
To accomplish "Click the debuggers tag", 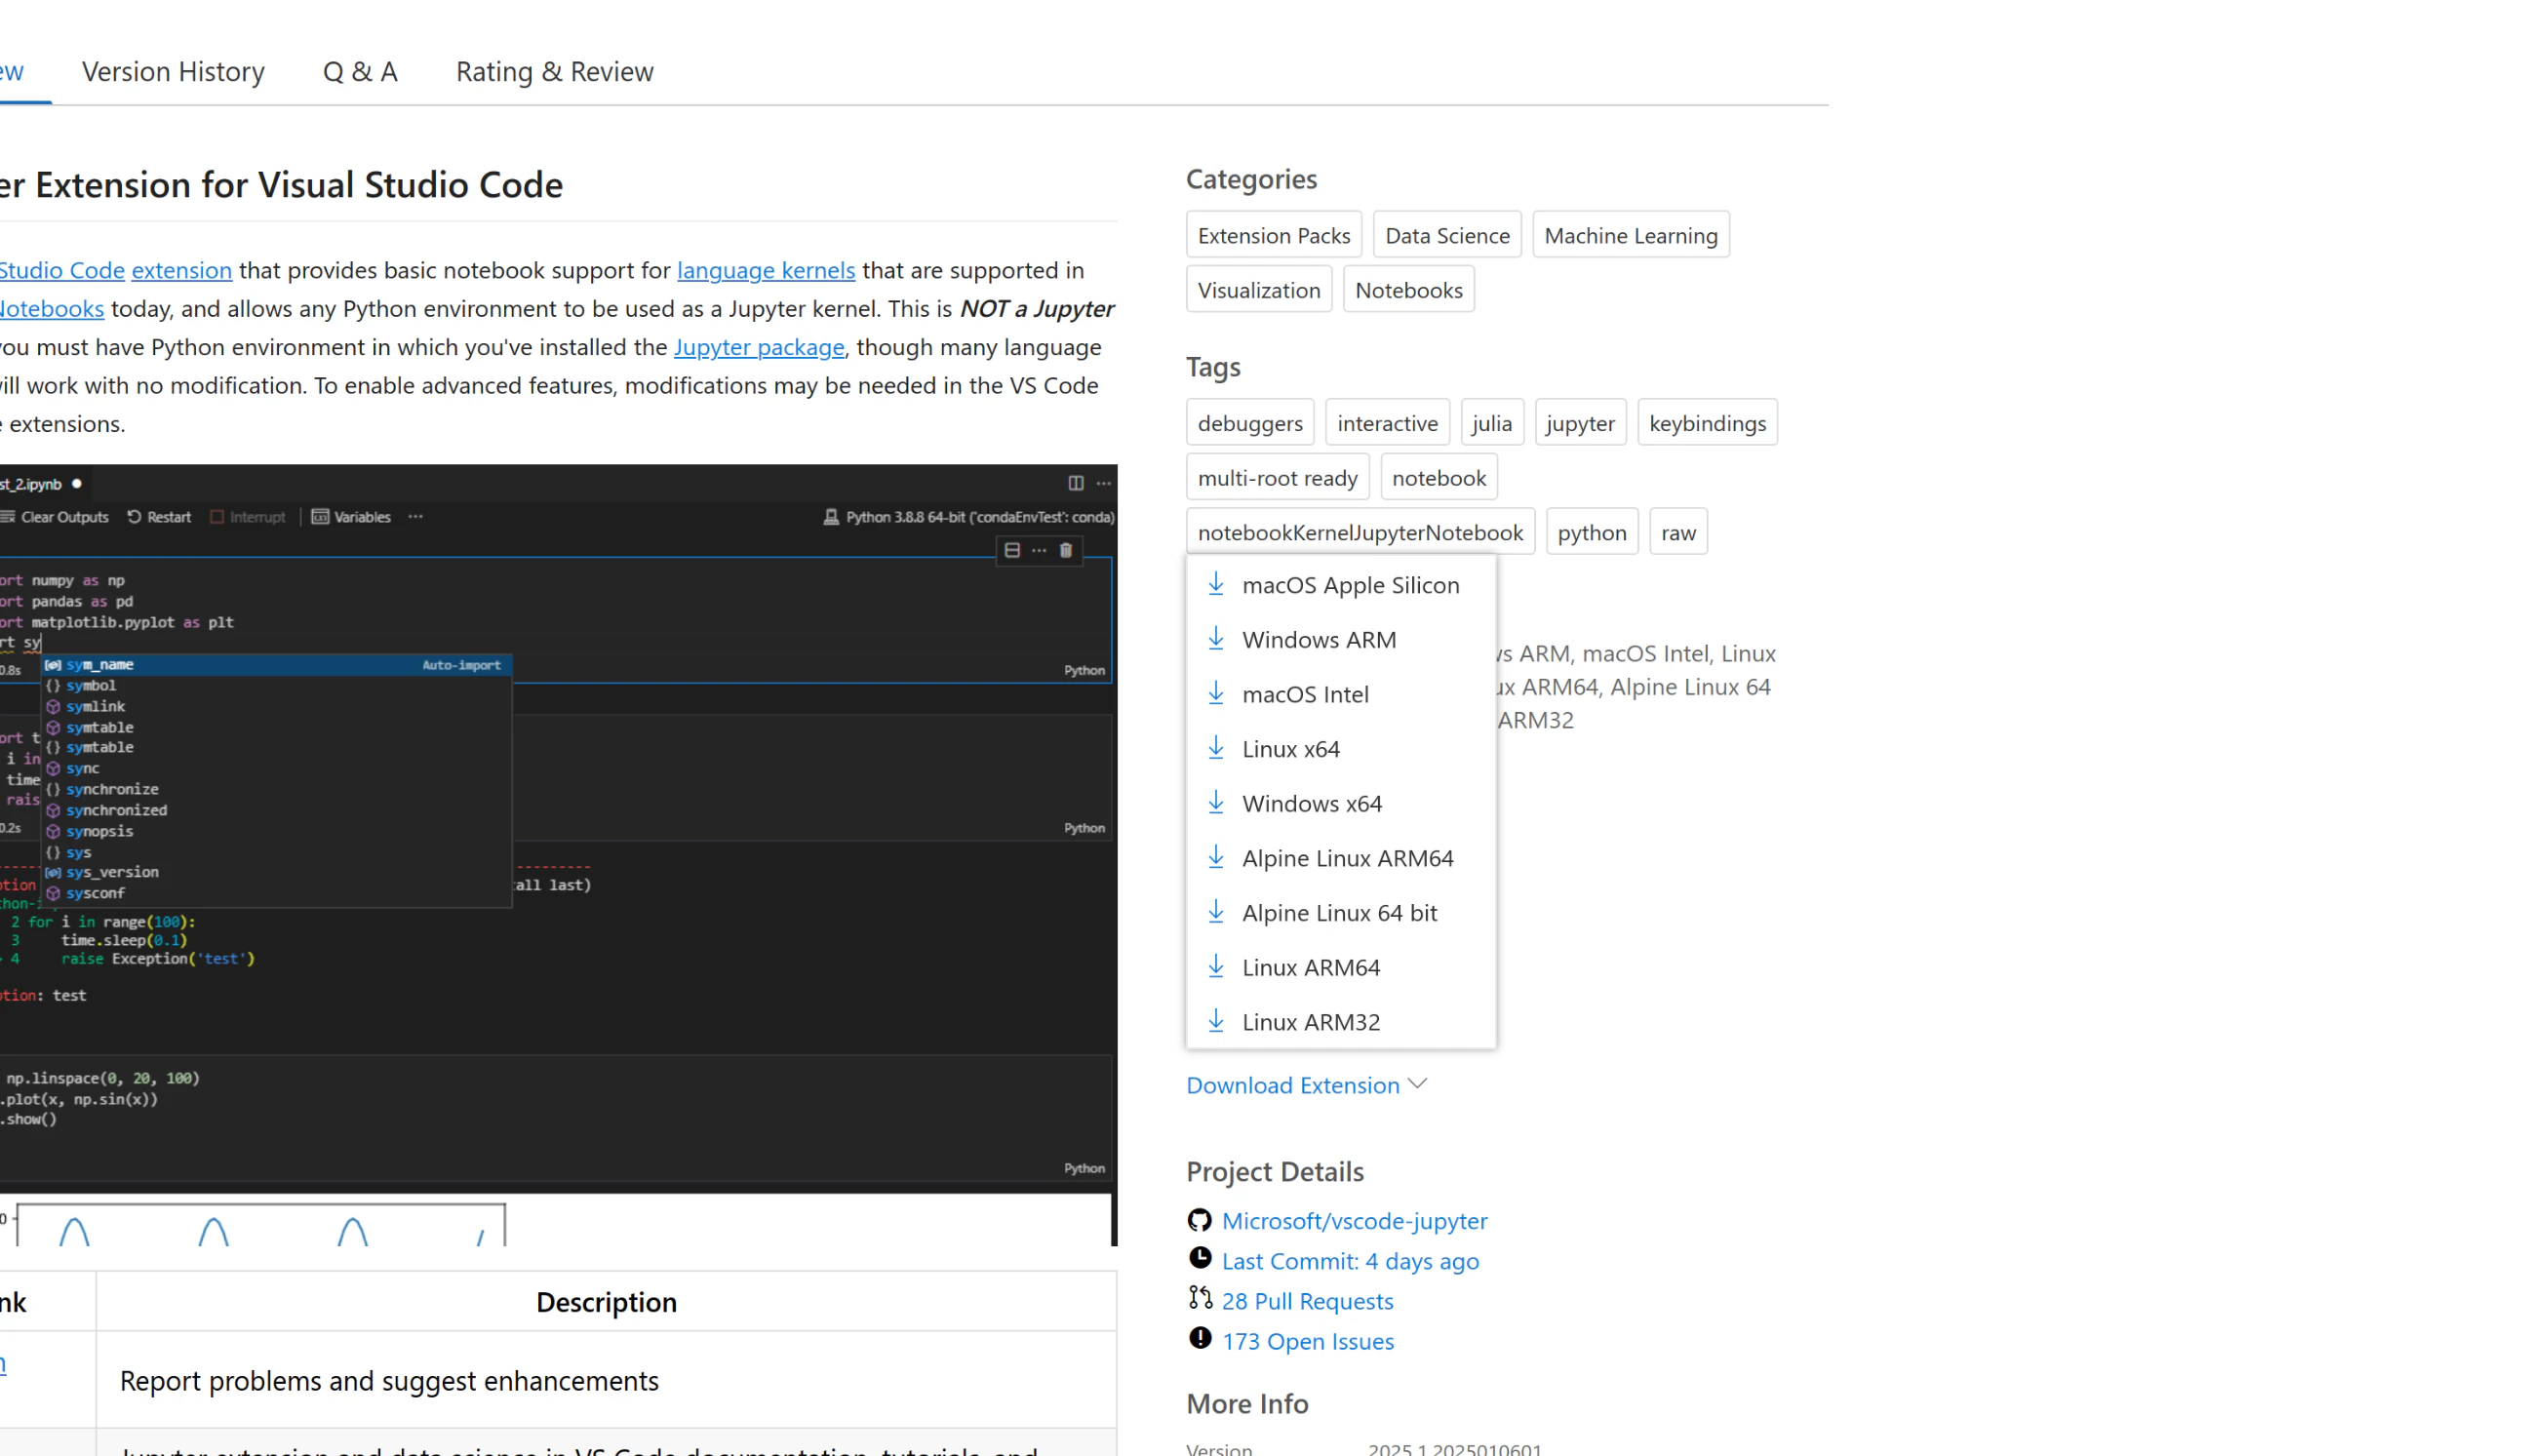I will pyautogui.click(x=1249, y=423).
